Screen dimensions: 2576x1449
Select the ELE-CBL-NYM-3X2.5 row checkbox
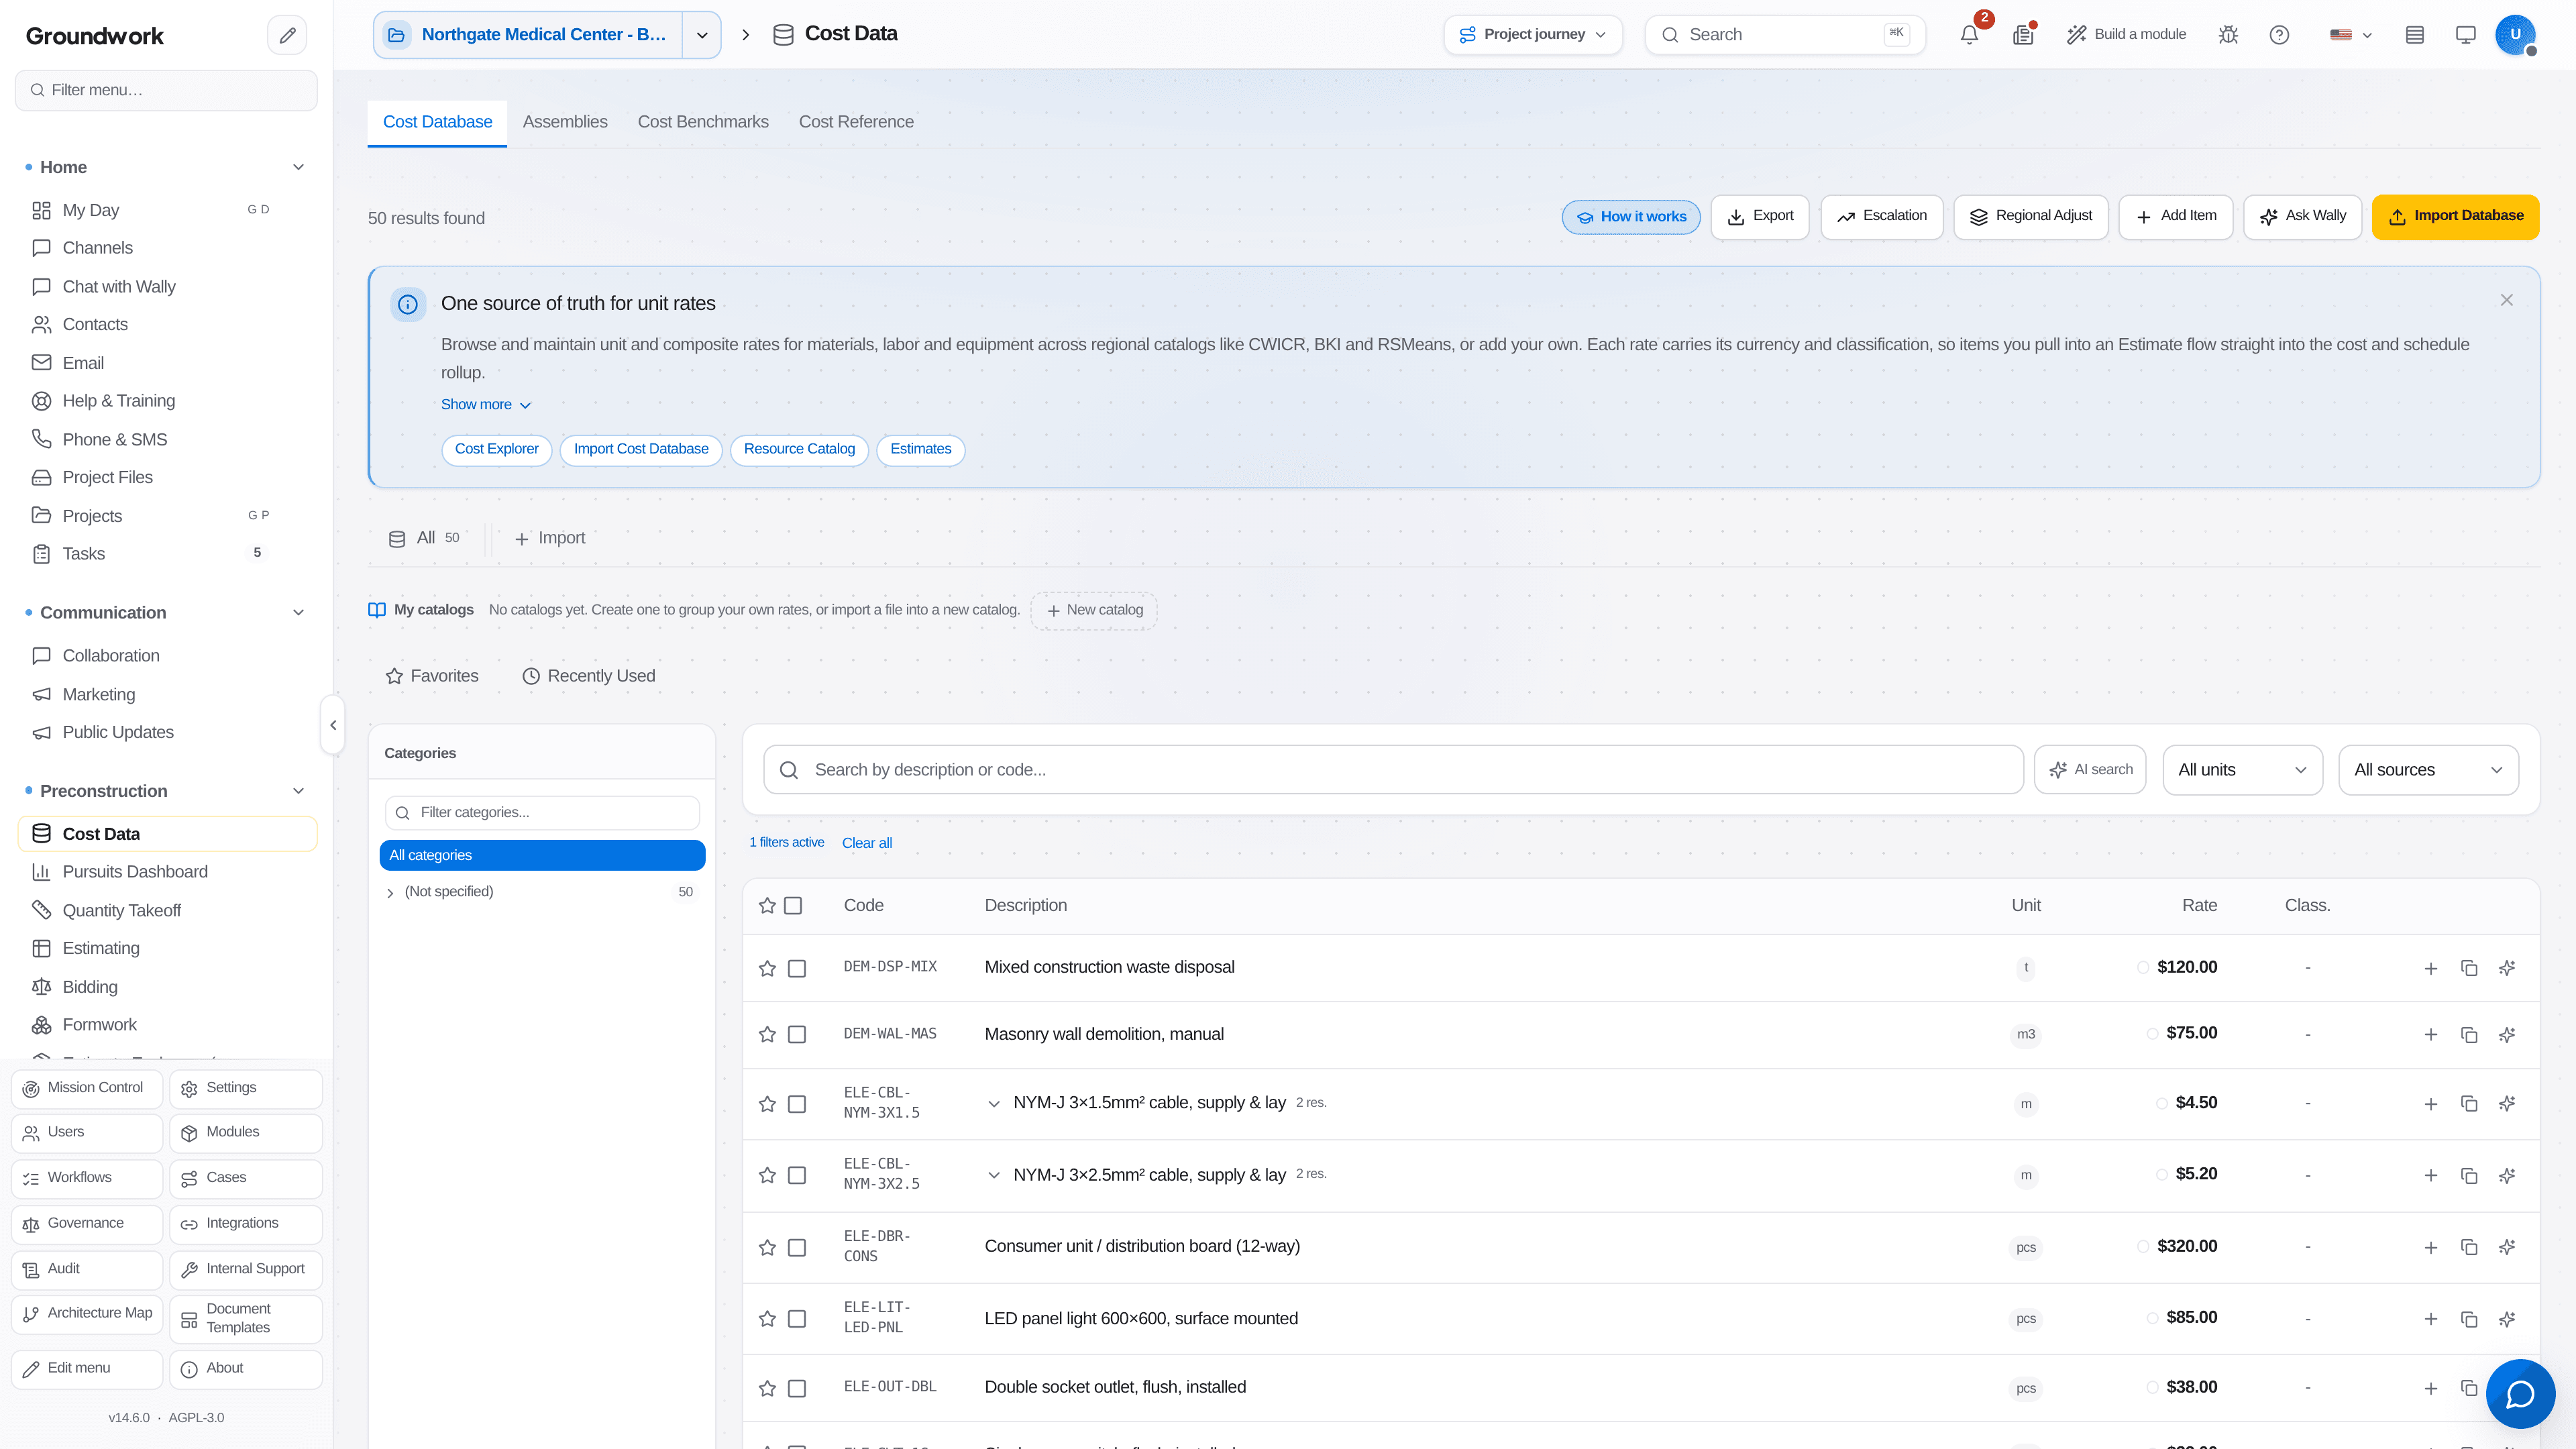click(x=797, y=1175)
